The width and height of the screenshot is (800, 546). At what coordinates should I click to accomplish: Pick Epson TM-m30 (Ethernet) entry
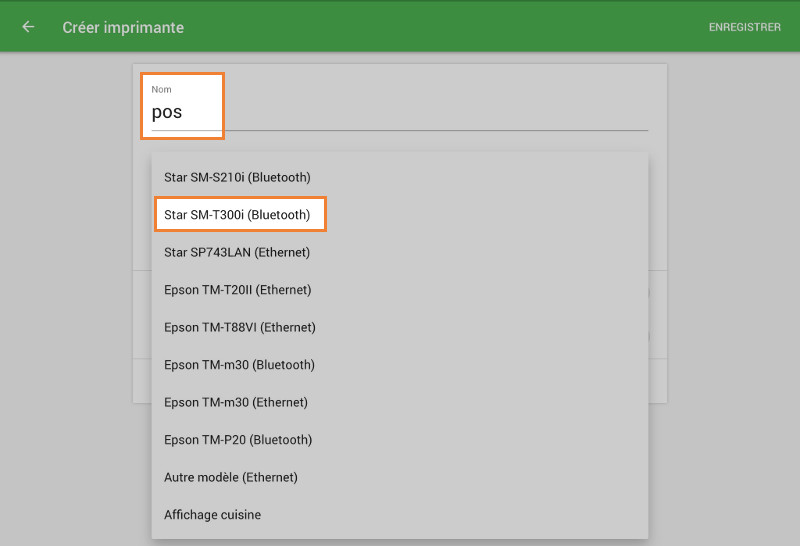(x=235, y=402)
